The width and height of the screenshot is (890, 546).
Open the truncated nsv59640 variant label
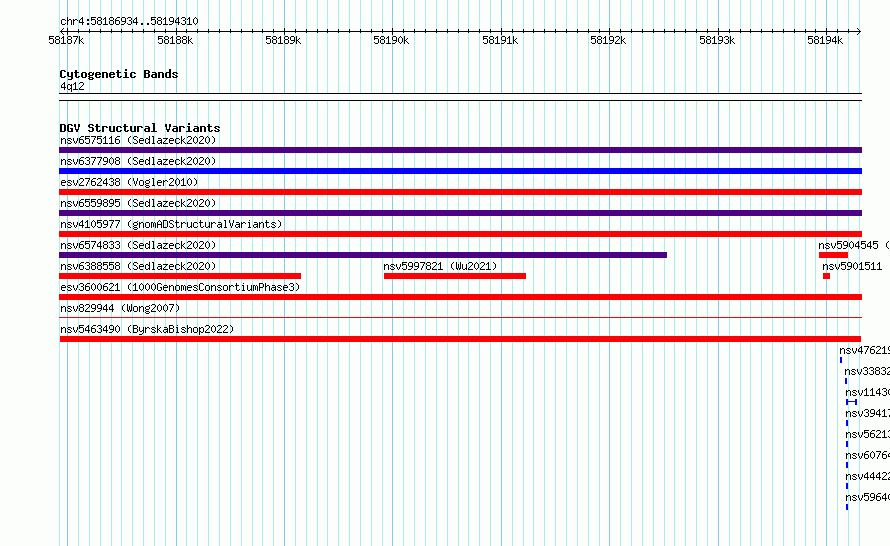pos(867,497)
